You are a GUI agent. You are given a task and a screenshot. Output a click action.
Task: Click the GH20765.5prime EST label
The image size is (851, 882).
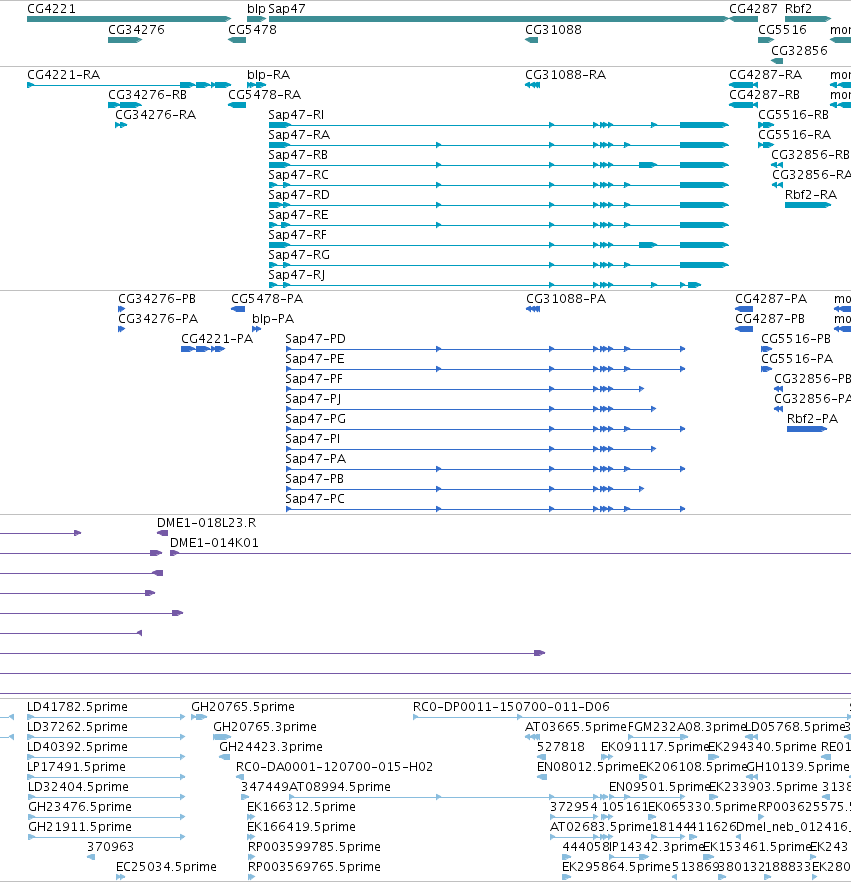(243, 706)
